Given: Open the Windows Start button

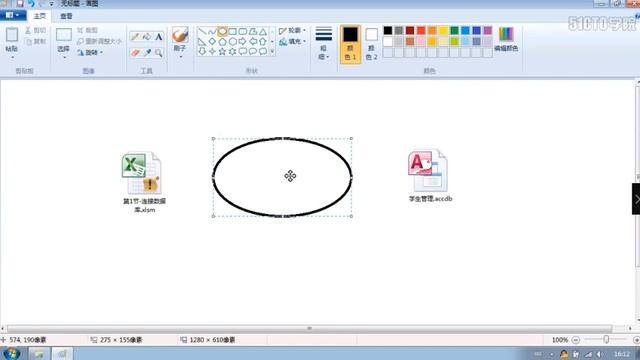Looking at the screenshot, I should (12, 353).
